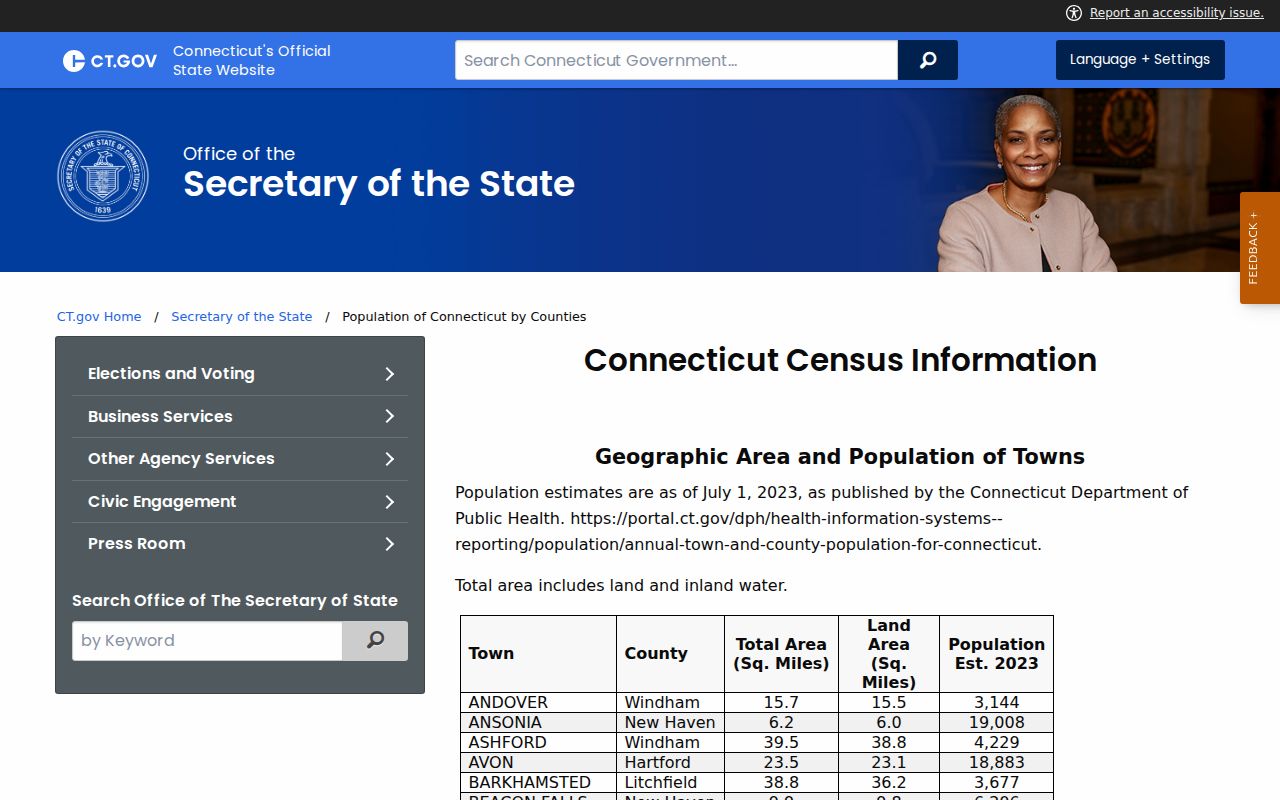
Task: Click the top search magnifier button
Action: tap(928, 60)
